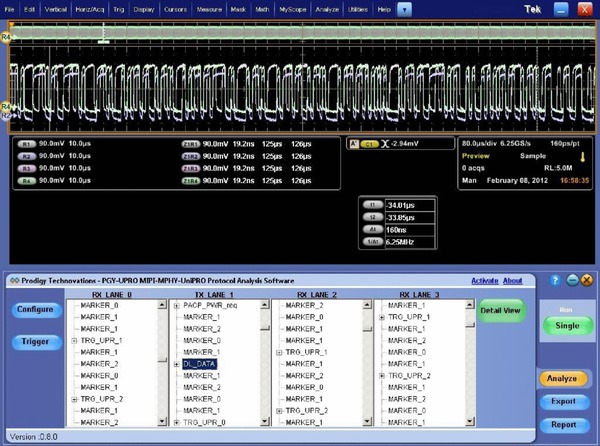This screenshot has height=446, width=600.
Task: Click the R4 reference channel badge
Action: 26,181
